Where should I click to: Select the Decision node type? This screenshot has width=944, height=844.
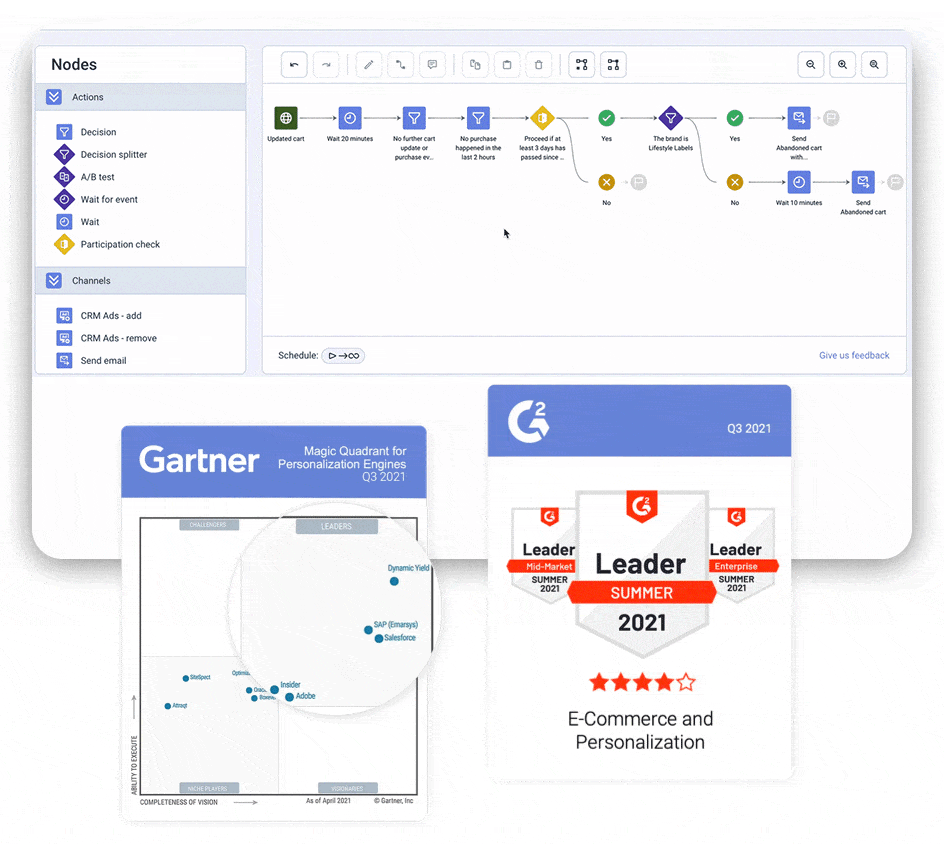pos(86,132)
